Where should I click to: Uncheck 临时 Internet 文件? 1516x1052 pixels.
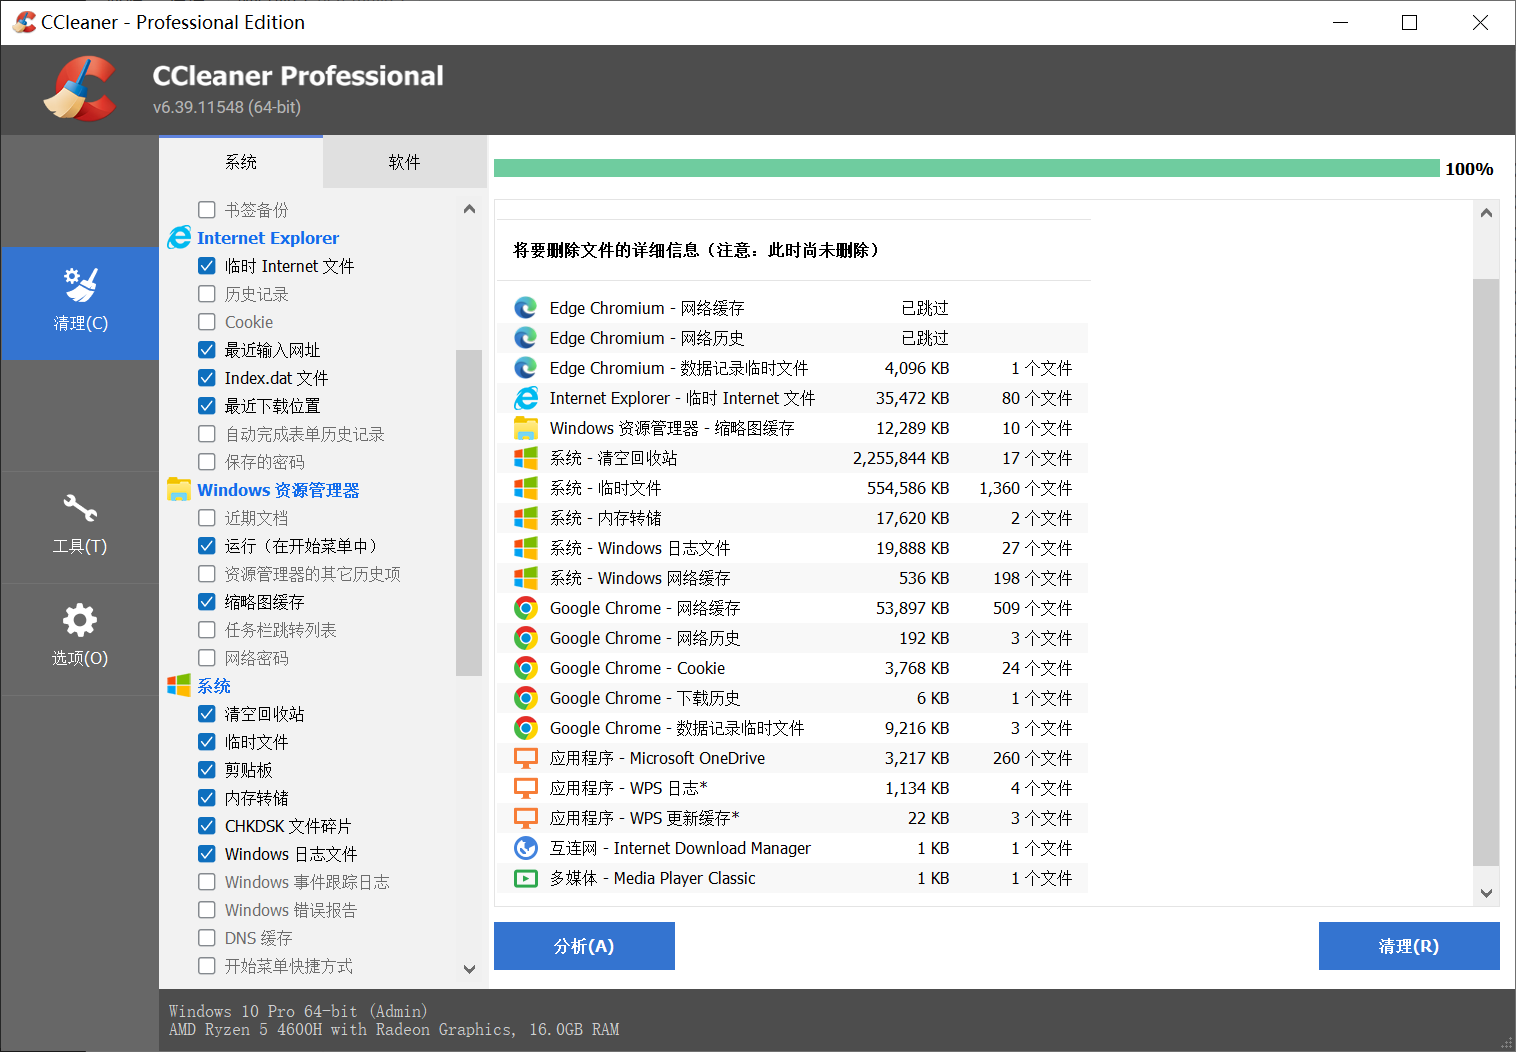(x=207, y=266)
